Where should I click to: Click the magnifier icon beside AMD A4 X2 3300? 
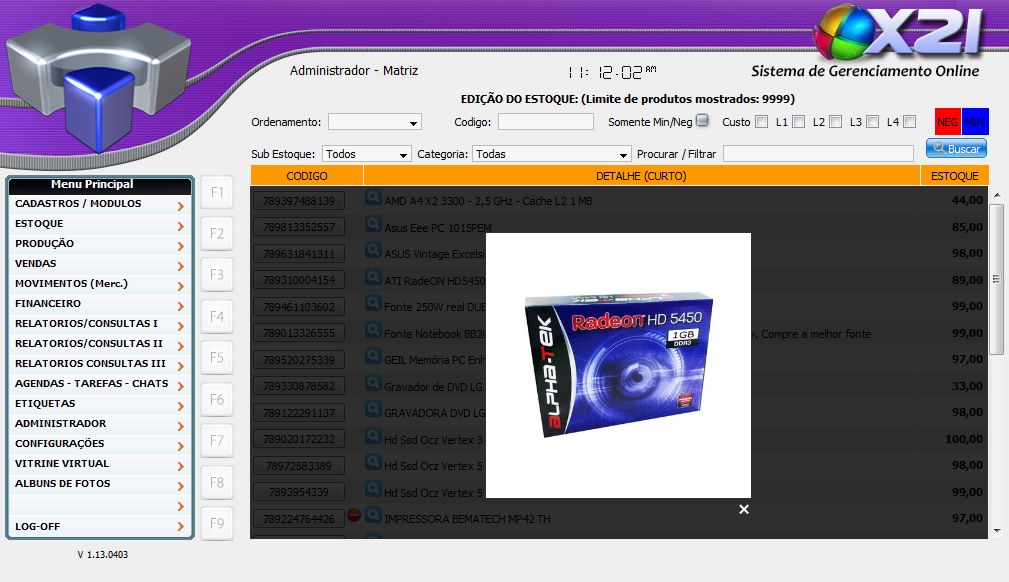373,200
